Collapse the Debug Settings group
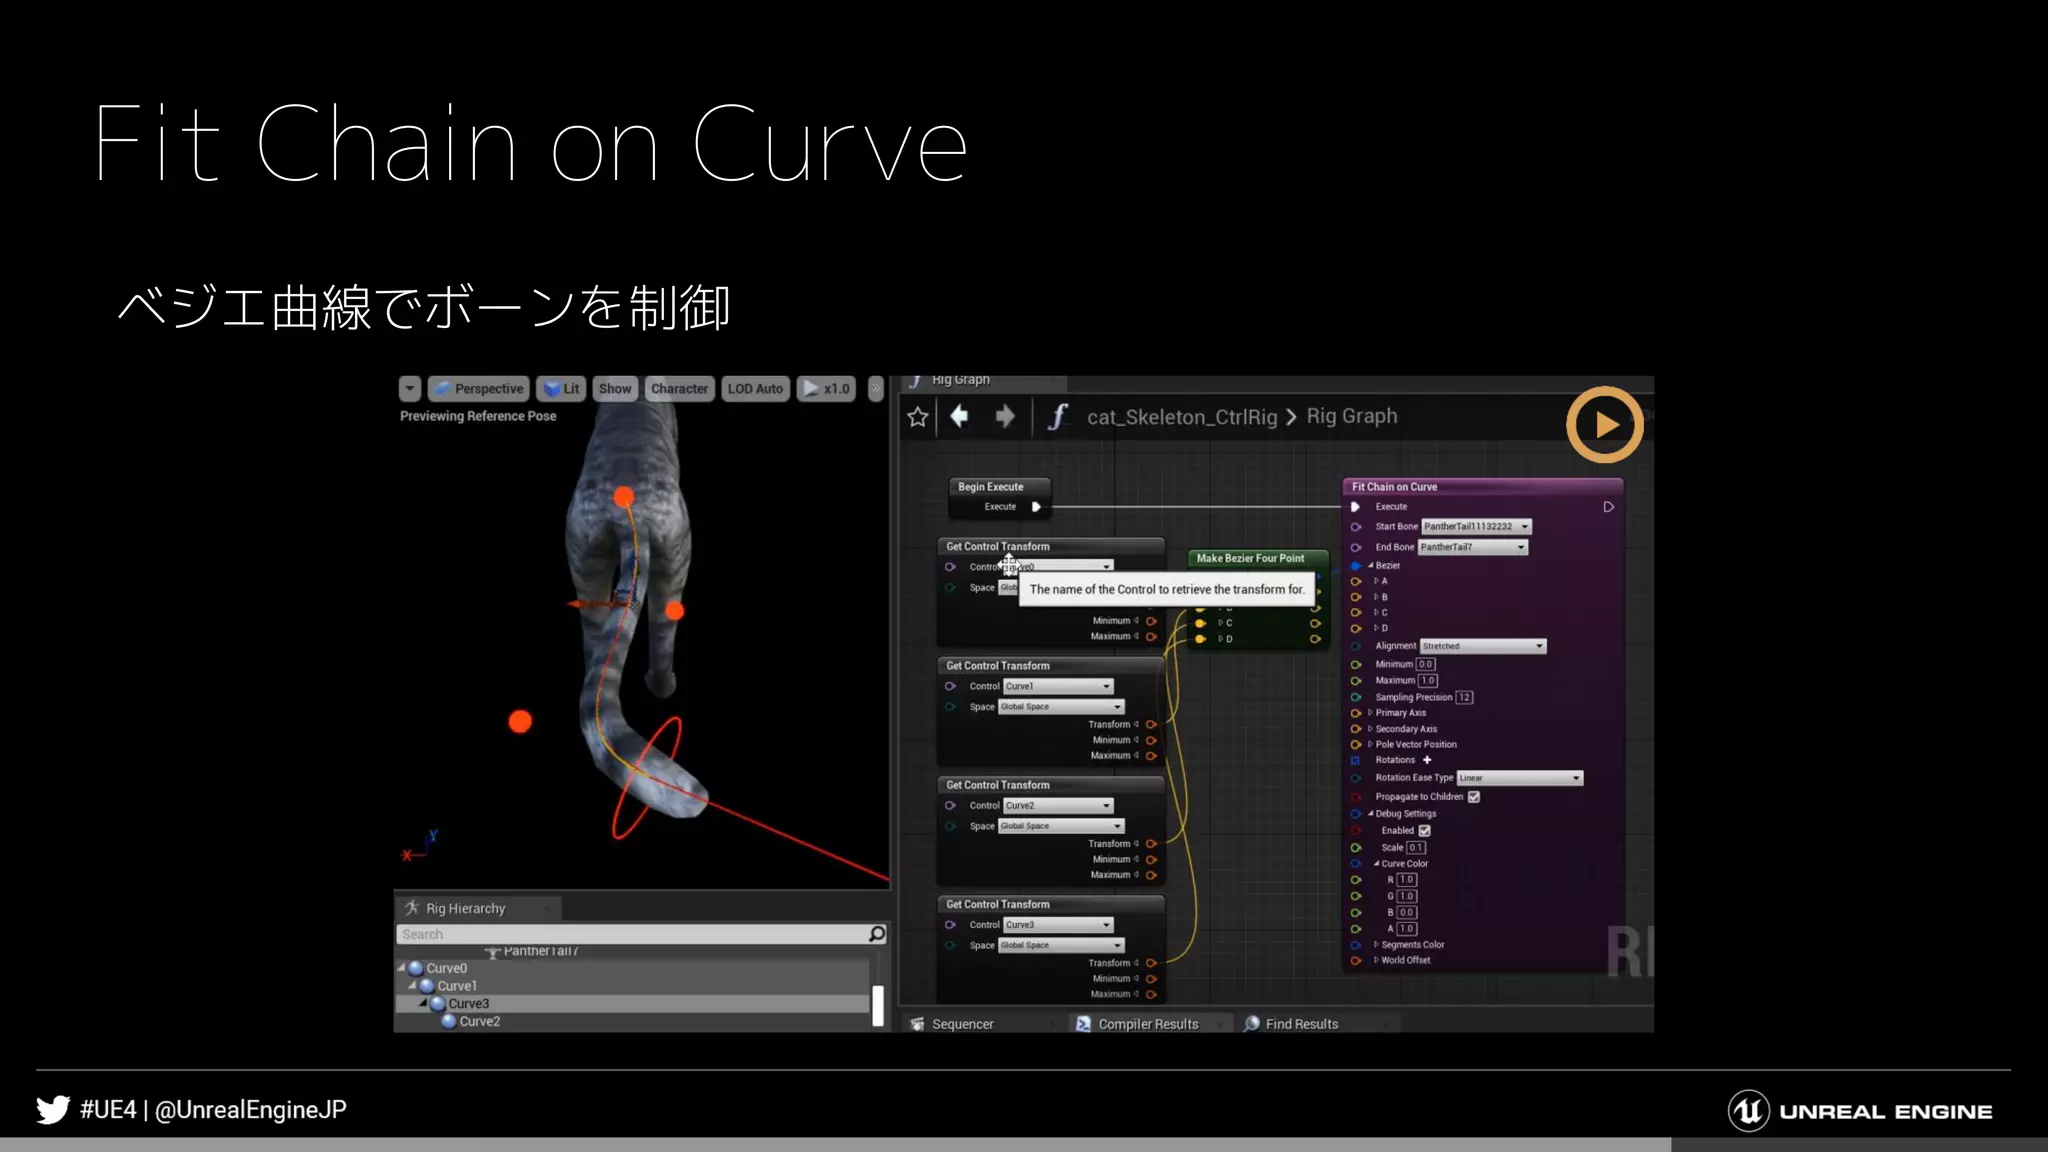The width and height of the screenshot is (2048, 1152). tap(1371, 814)
